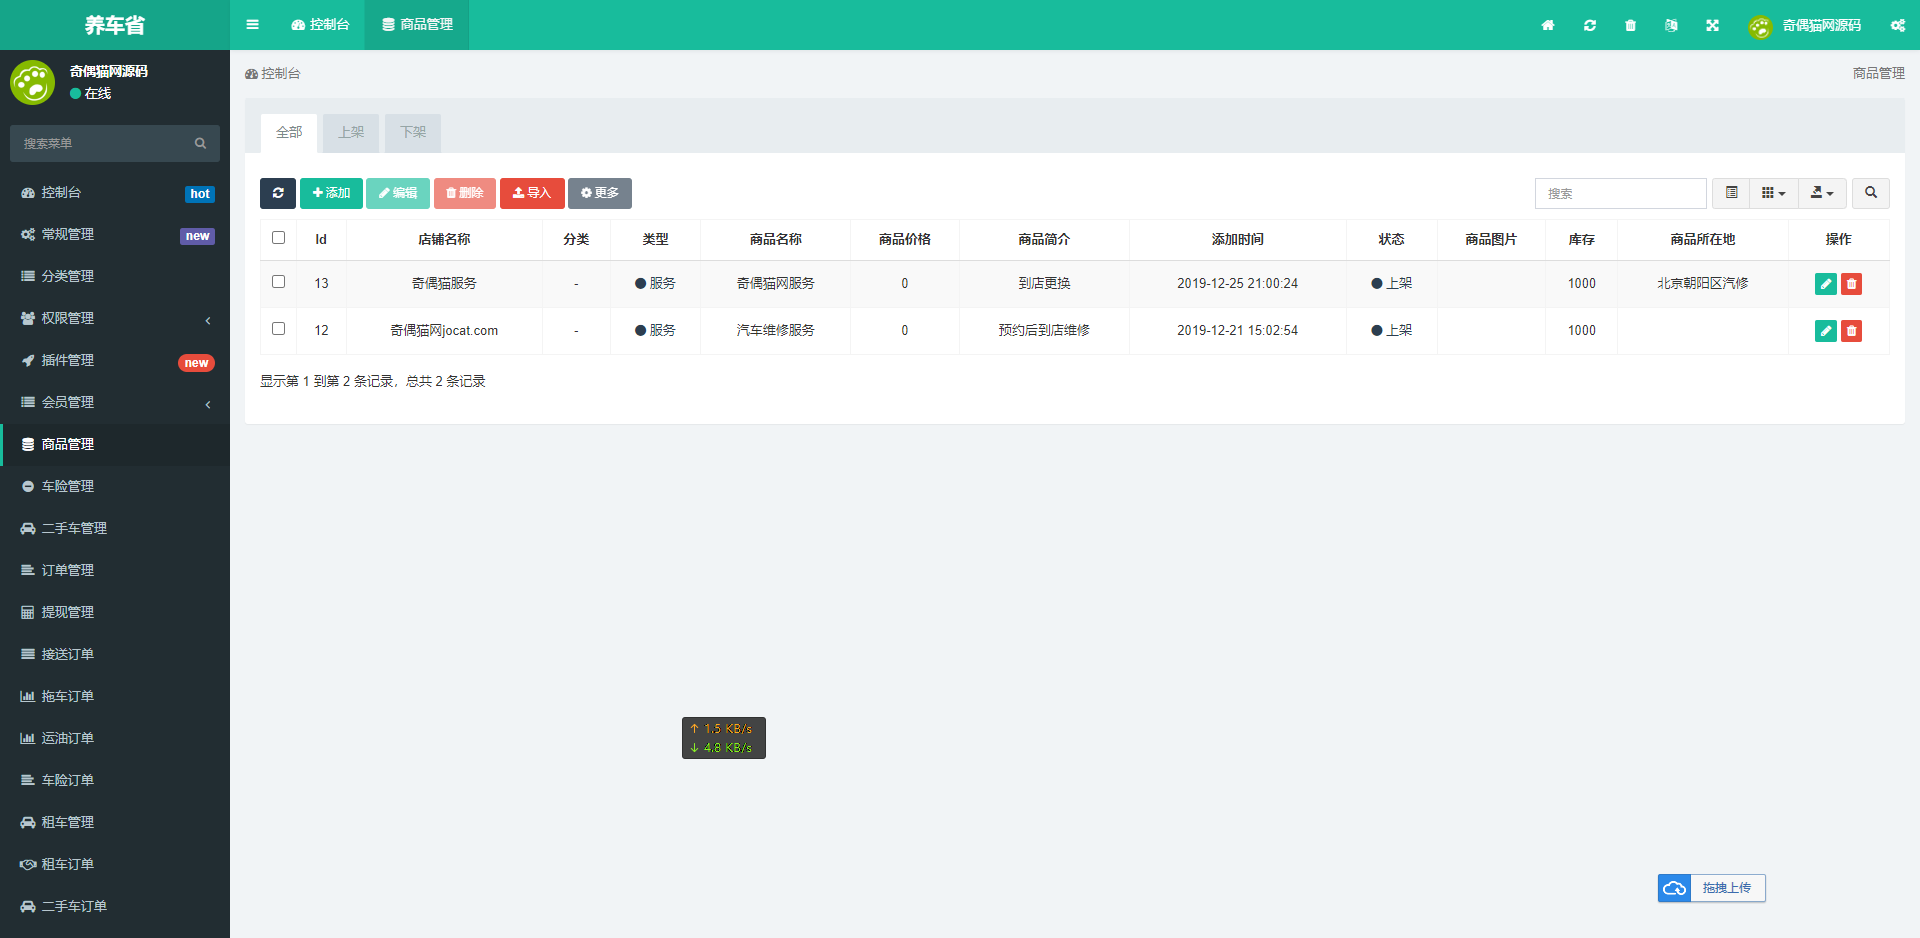Click the search magnifier button beside export

coord(1871,193)
